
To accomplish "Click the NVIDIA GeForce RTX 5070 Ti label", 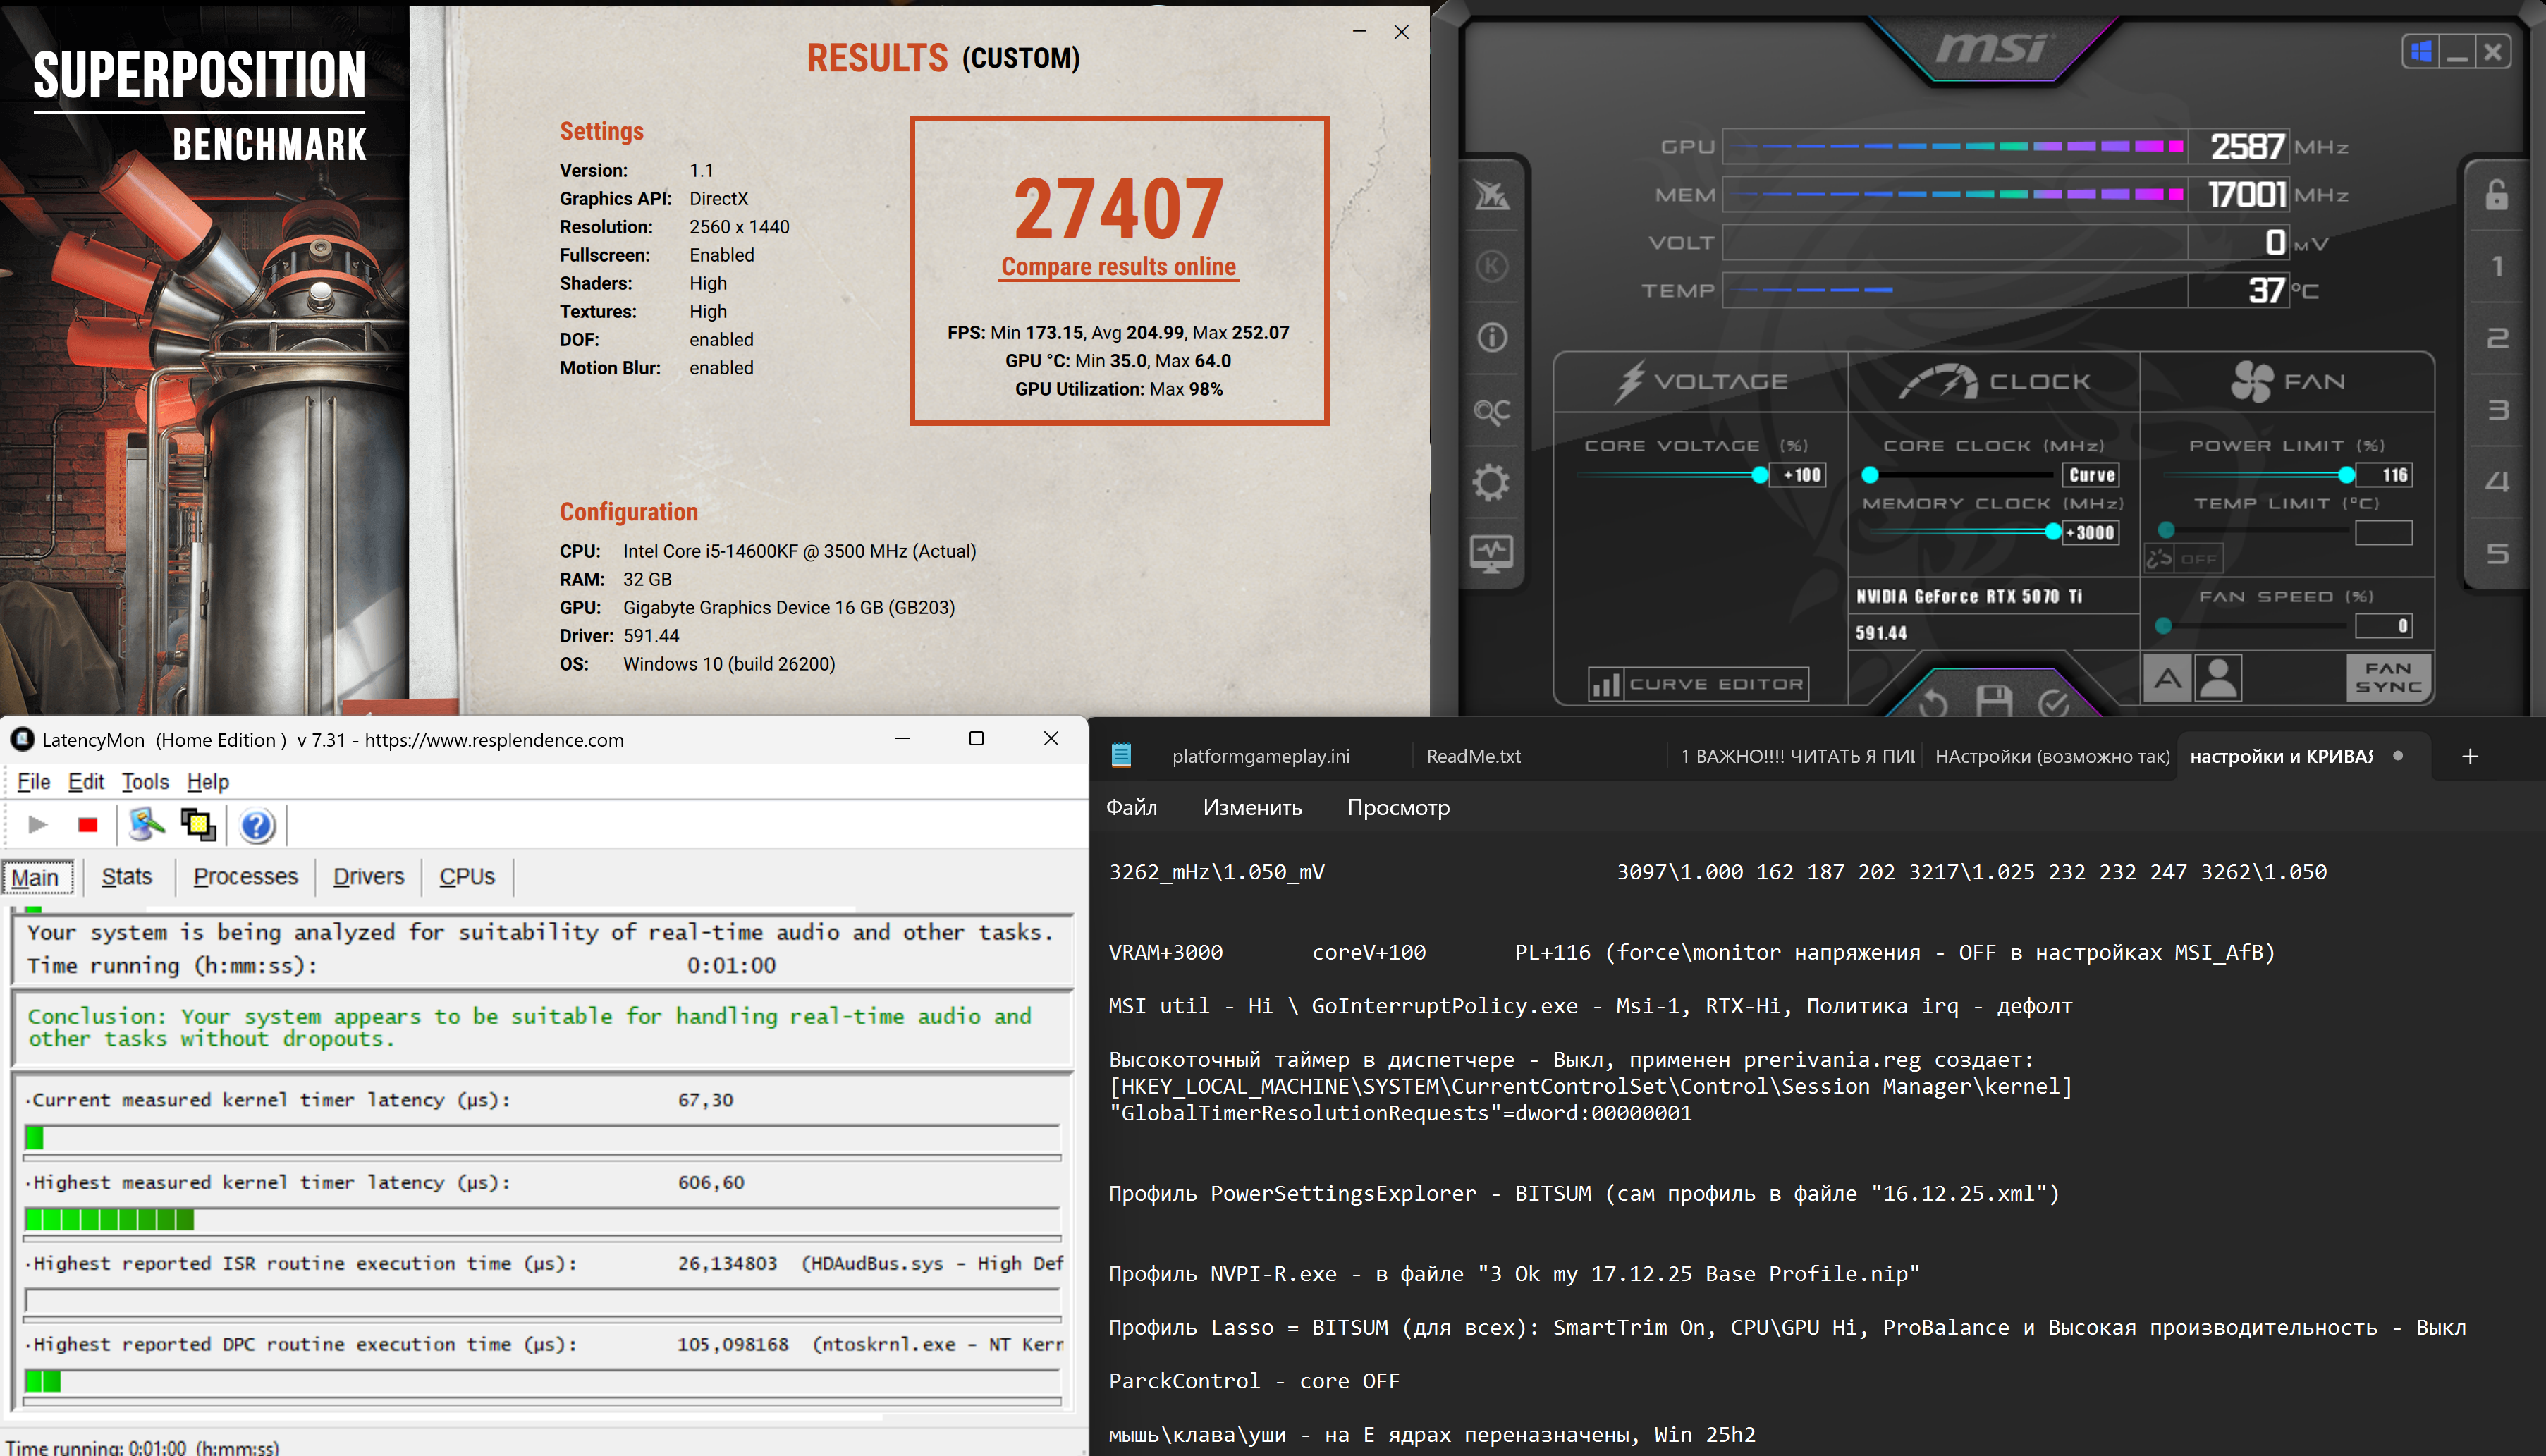I will pyautogui.click(x=1969, y=597).
